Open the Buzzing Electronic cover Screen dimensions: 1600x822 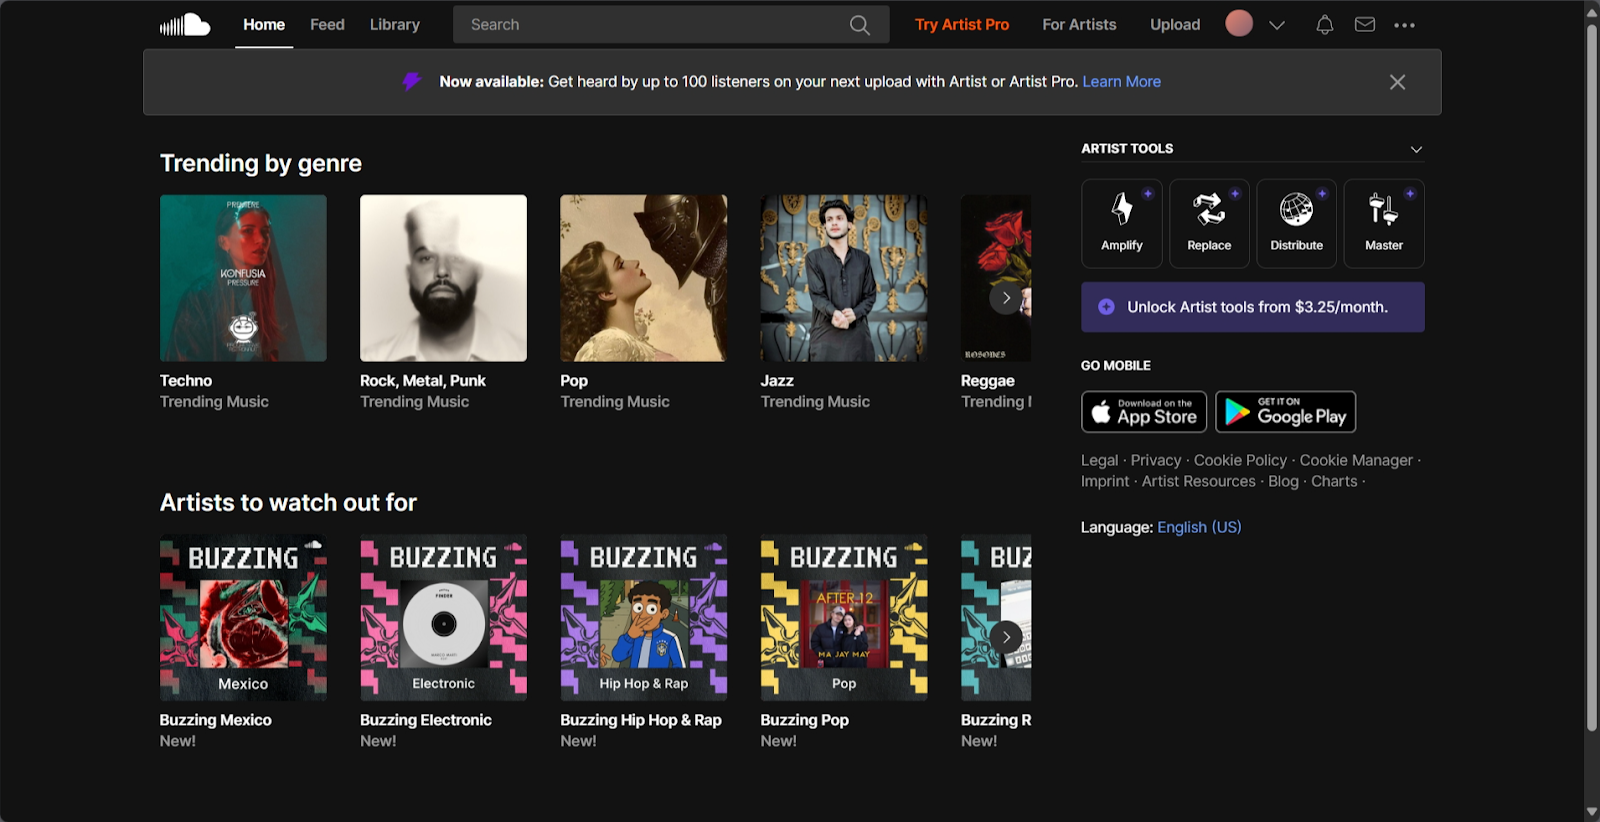click(443, 617)
